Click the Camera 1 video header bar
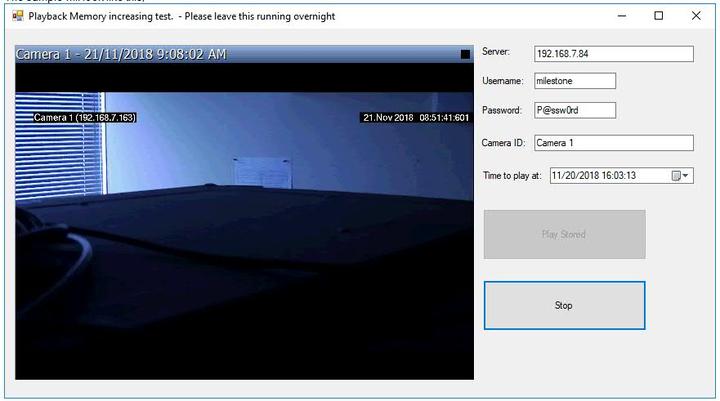 click(240, 55)
